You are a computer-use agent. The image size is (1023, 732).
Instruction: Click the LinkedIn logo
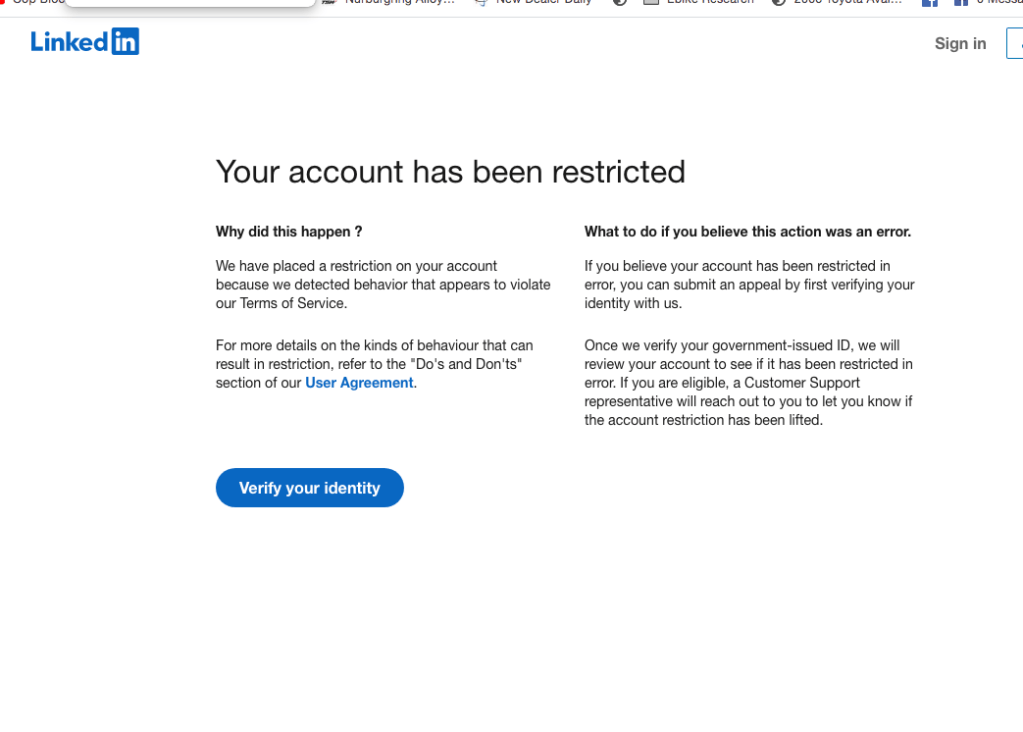pos(85,42)
